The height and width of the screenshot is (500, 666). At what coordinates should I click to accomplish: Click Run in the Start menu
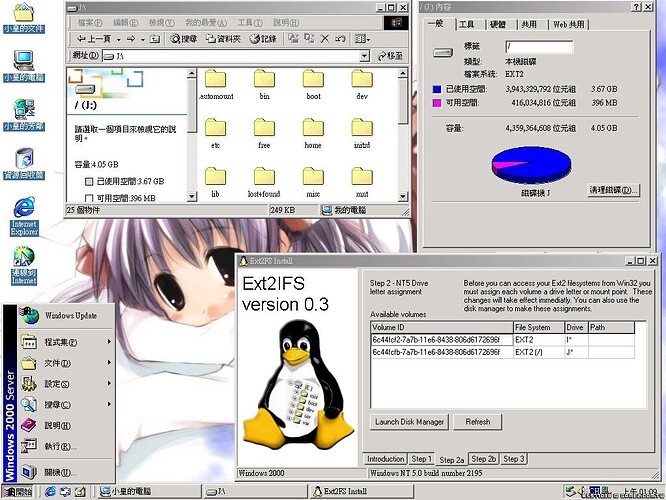(66, 446)
